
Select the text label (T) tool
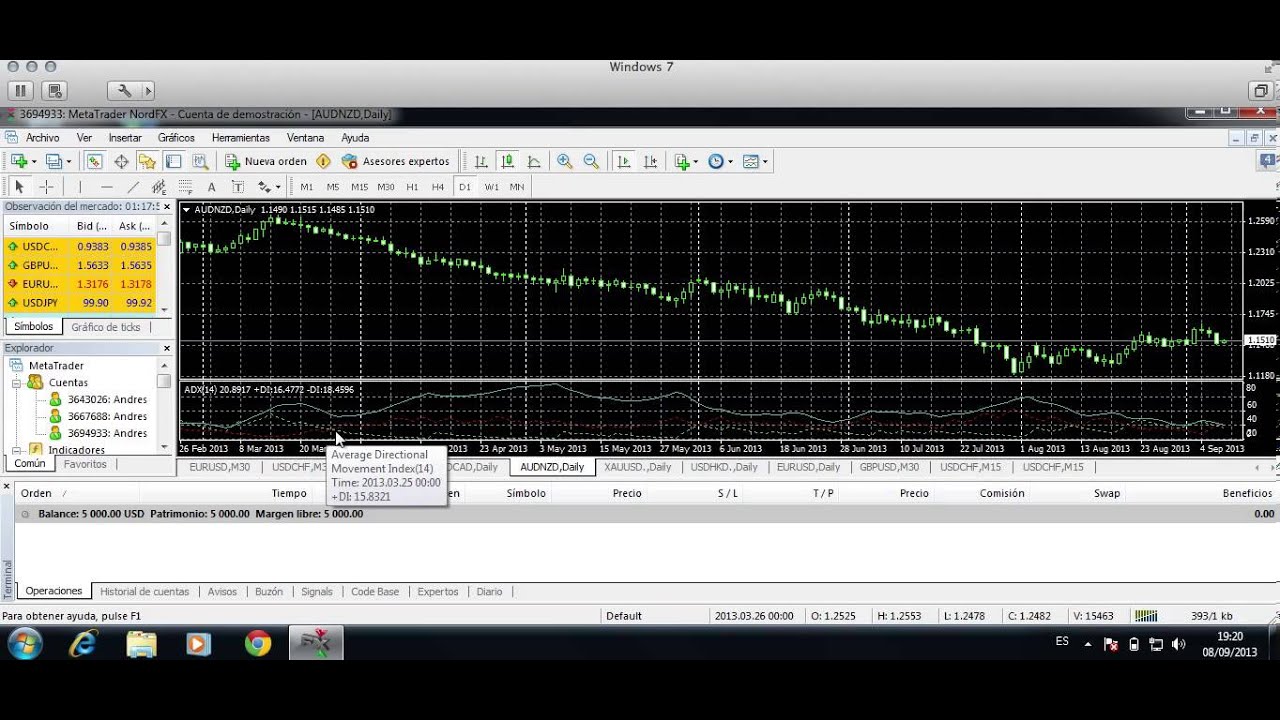pyautogui.click(x=238, y=187)
